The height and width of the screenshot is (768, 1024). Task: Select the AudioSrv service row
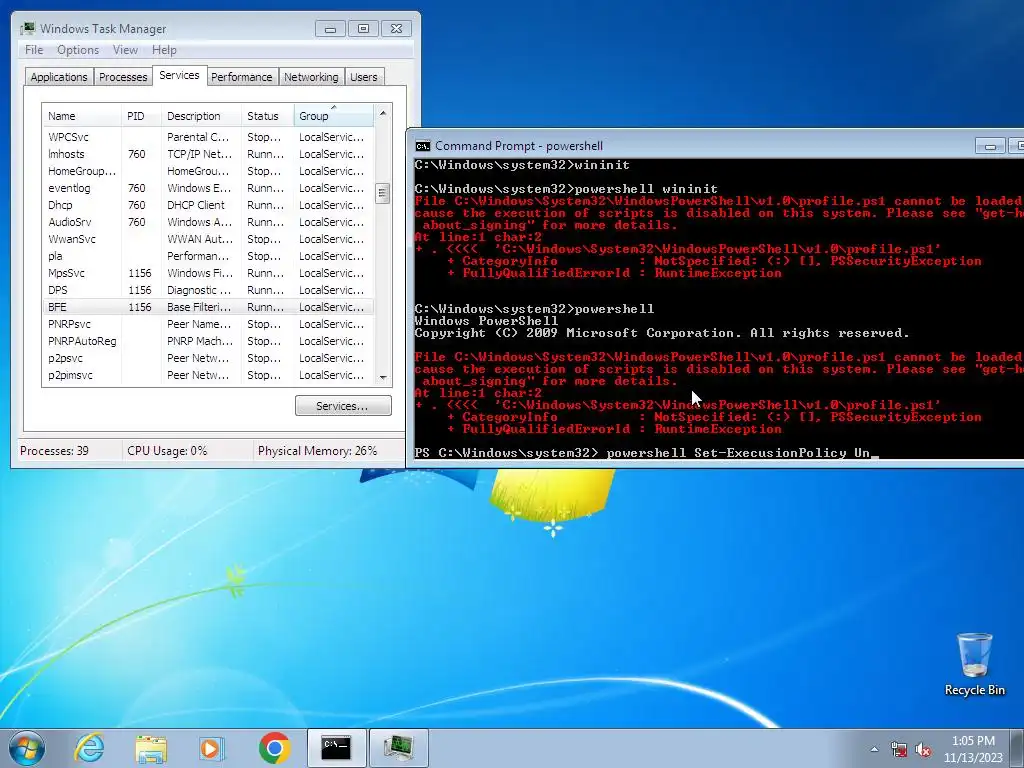click(208, 222)
